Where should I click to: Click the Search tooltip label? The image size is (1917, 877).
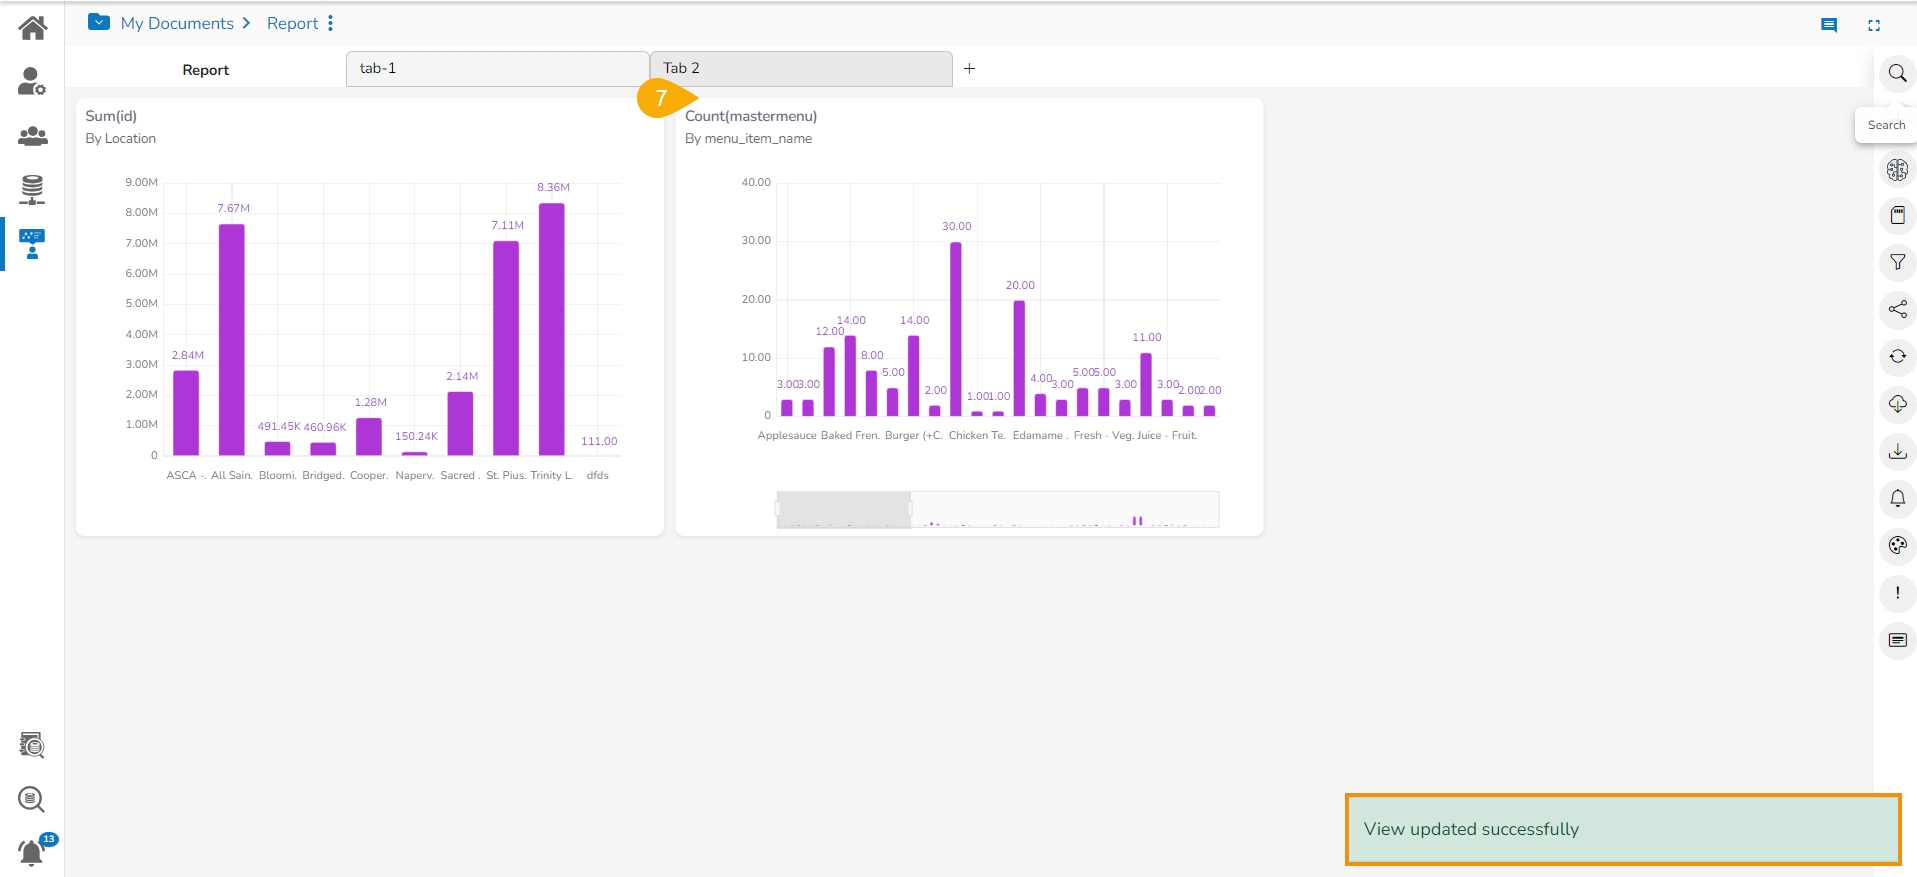coord(1886,125)
